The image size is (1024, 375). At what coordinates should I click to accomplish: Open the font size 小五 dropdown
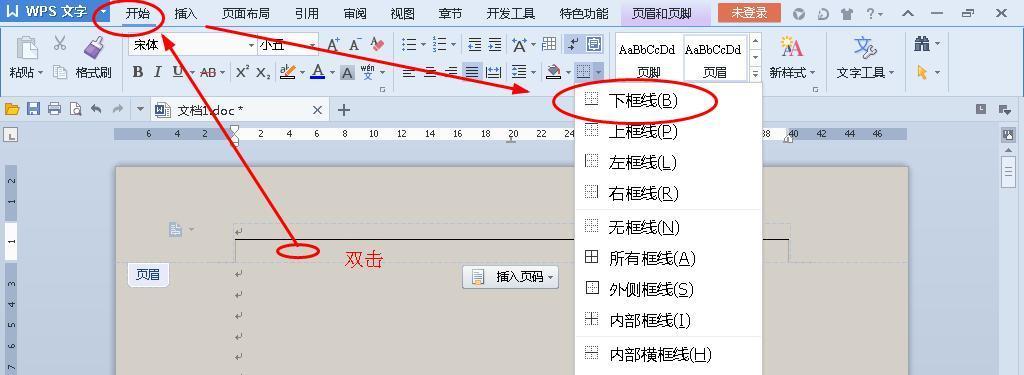click(x=313, y=45)
